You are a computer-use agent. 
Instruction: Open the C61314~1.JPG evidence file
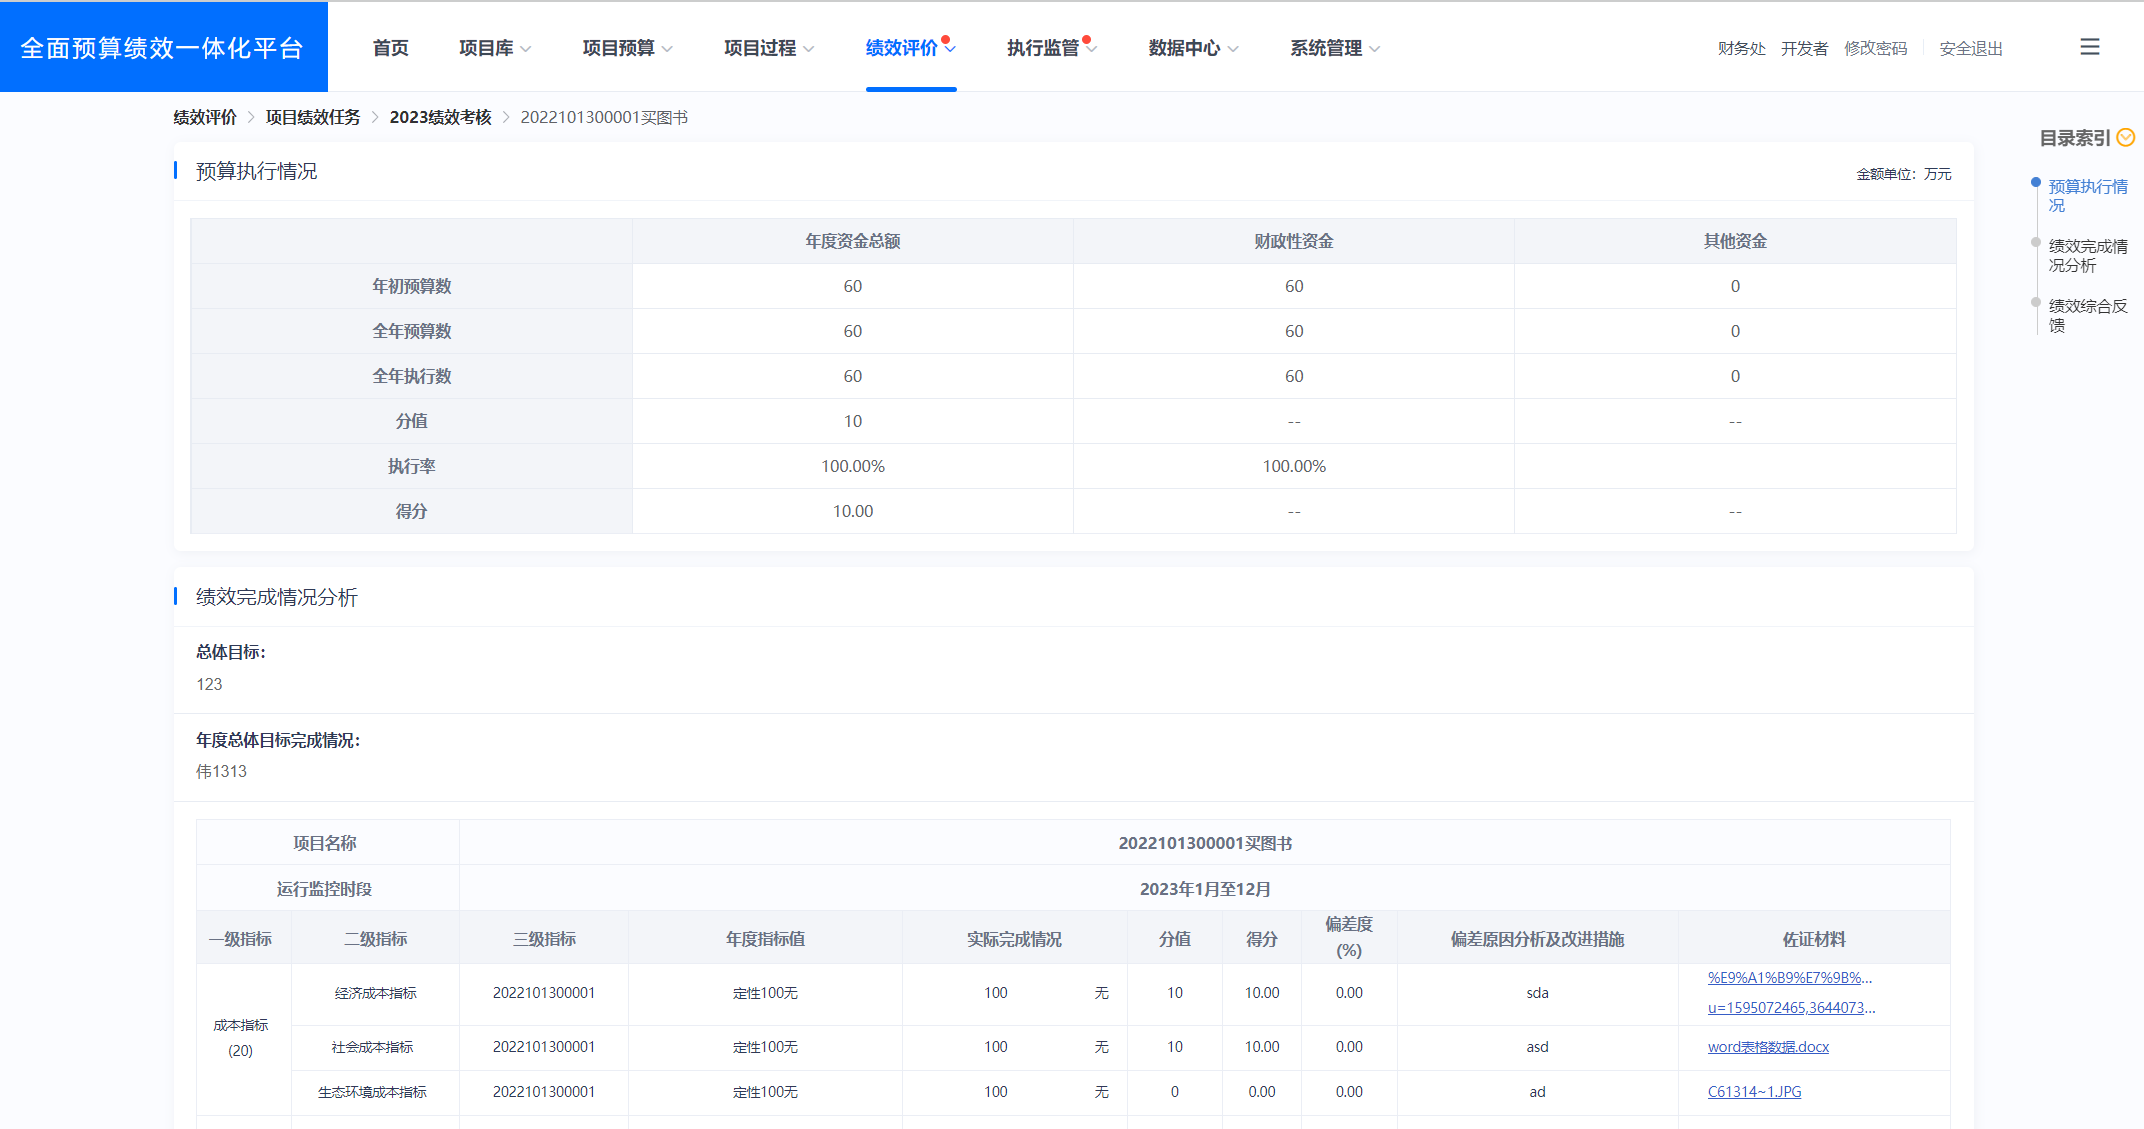[x=1754, y=1091]
